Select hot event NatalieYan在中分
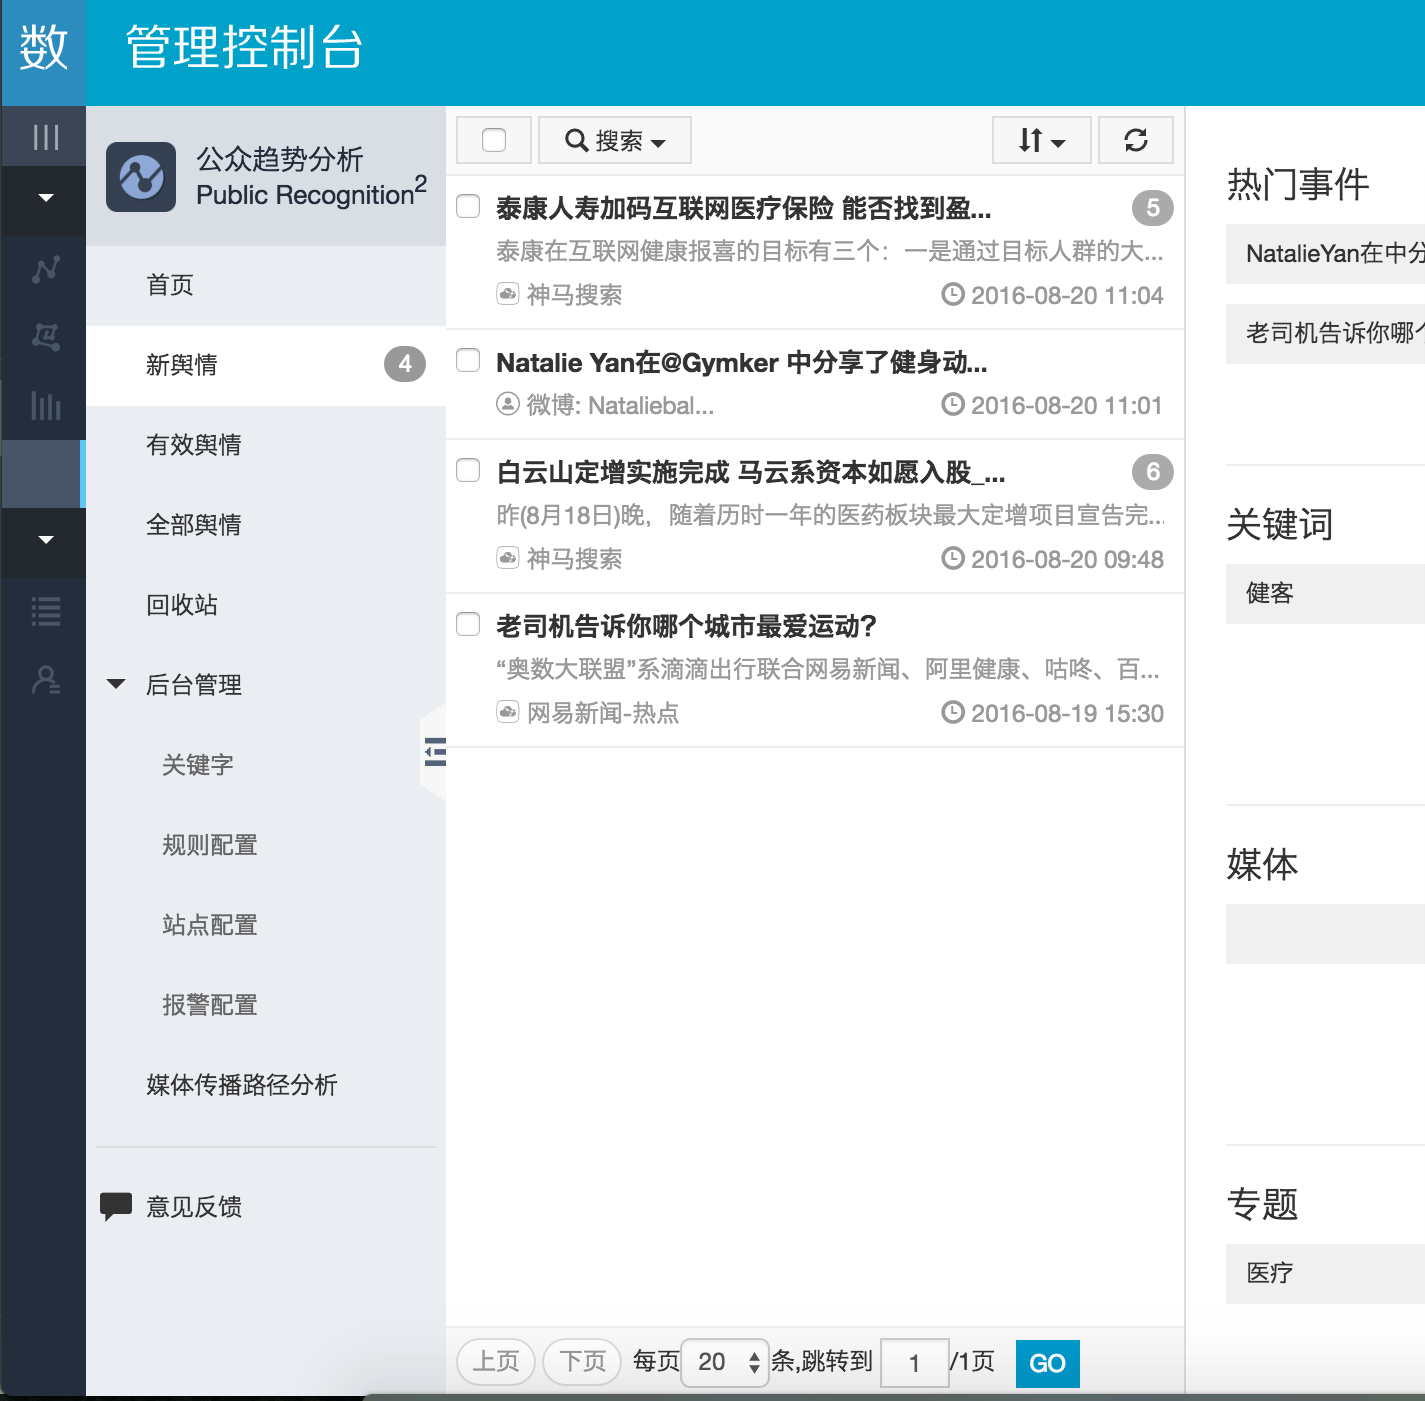The height and width of the screenshot is (1401, 1425). point(1325,254)
